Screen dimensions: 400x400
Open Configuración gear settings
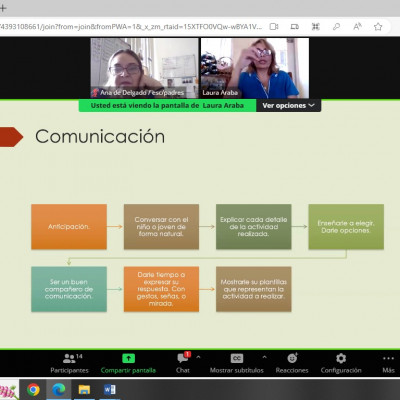[x=341, y=363]
